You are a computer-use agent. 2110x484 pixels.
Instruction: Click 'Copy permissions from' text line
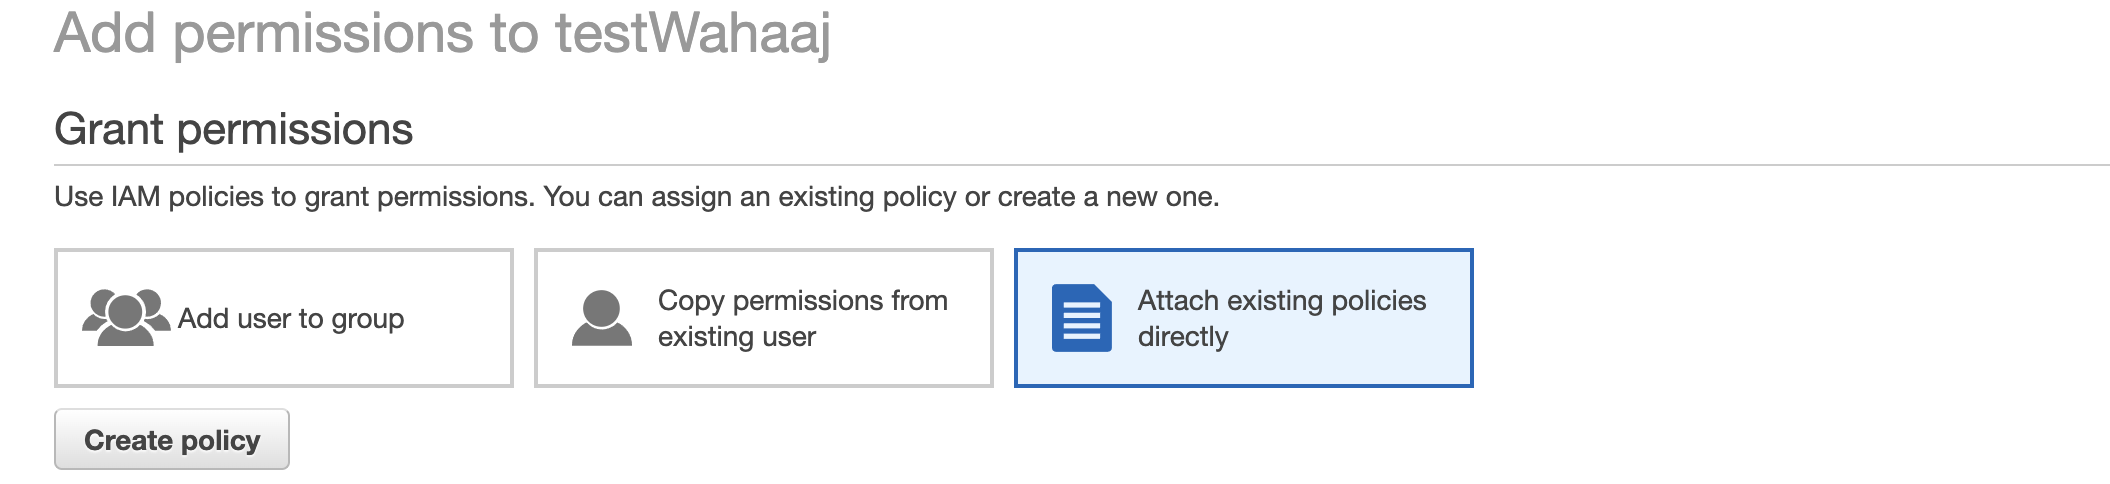802,301
